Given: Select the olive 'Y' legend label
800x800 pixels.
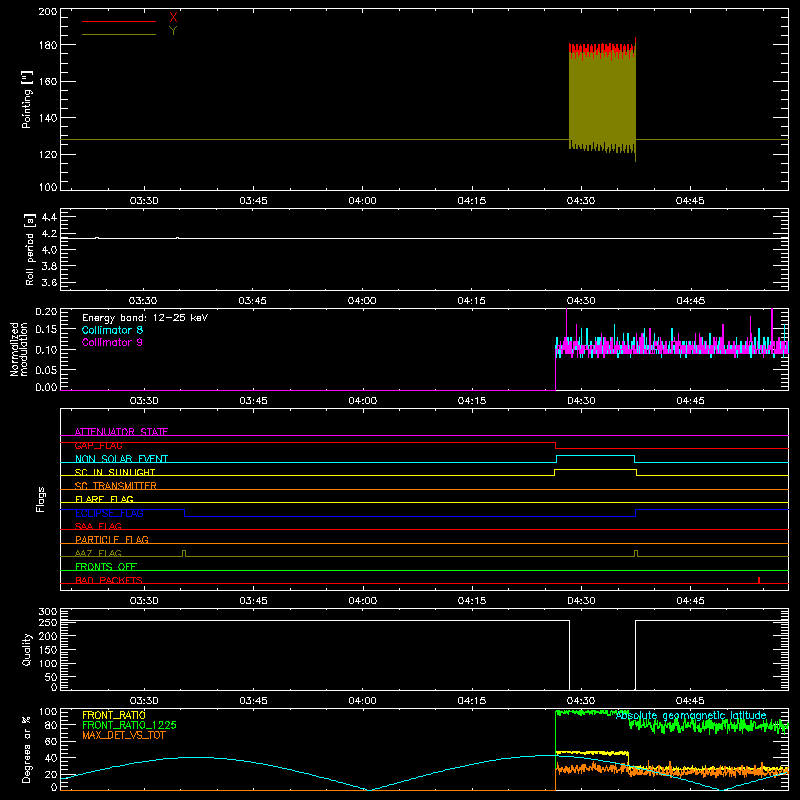Looking at the screenshot, I should tap(173, 31).
